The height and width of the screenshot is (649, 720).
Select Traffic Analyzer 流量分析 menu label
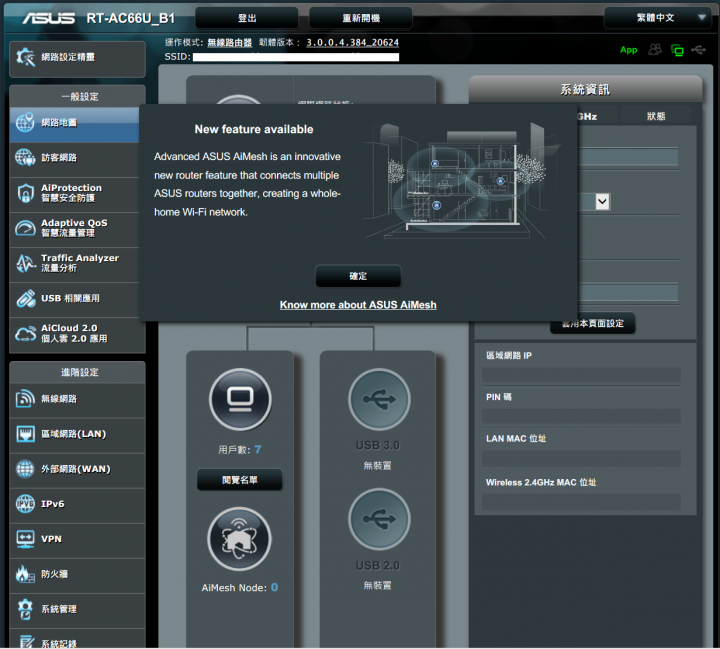click(x=80, y=263)
